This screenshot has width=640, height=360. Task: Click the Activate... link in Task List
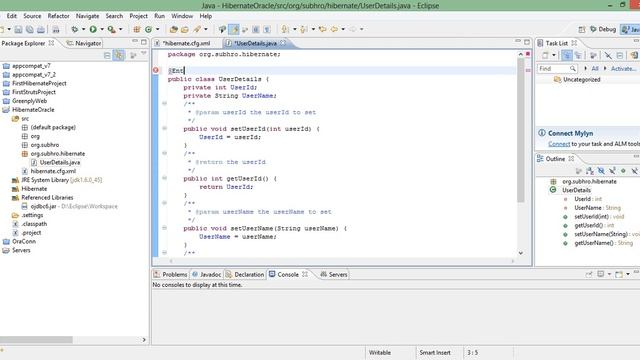tap(623, 69)
